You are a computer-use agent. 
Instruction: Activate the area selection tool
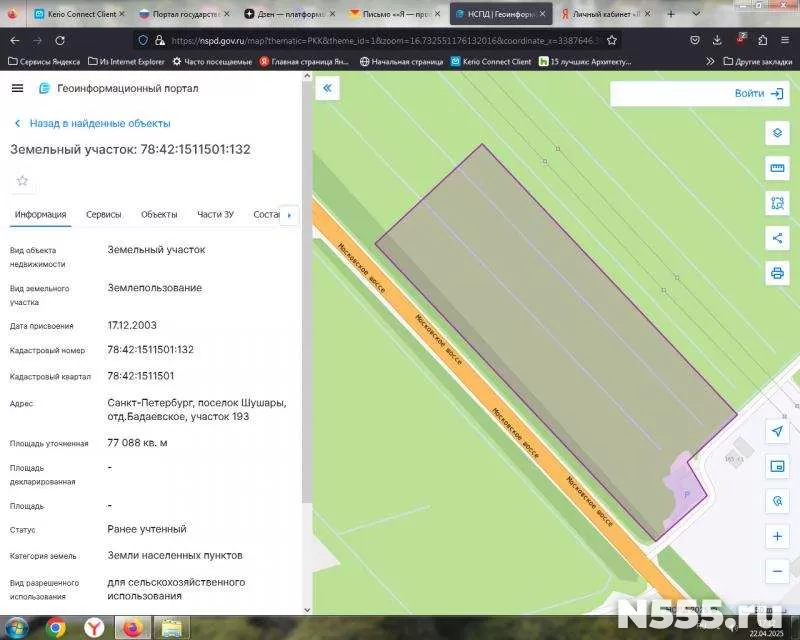777,203
